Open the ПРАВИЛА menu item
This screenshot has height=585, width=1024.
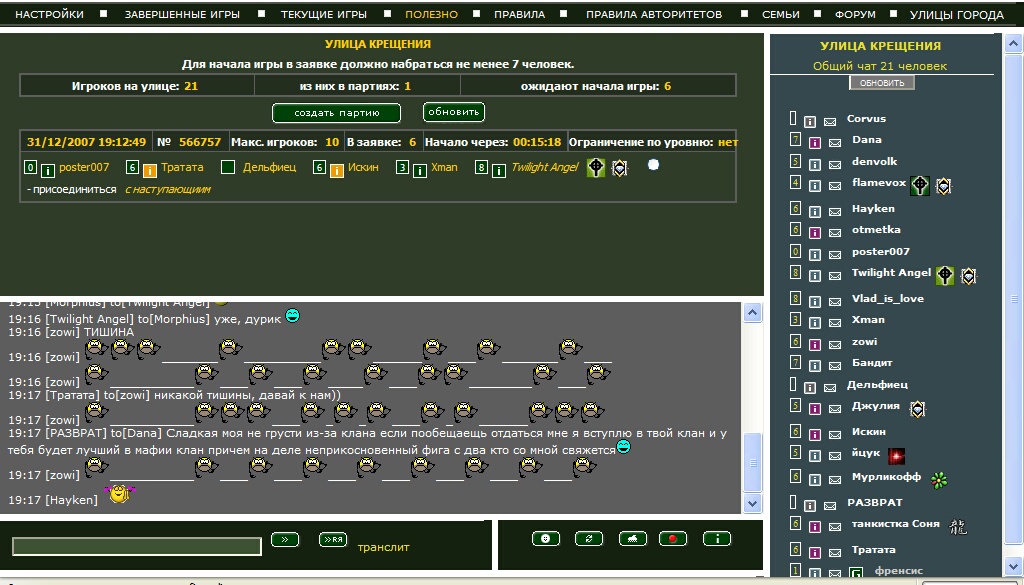[520, 15]
